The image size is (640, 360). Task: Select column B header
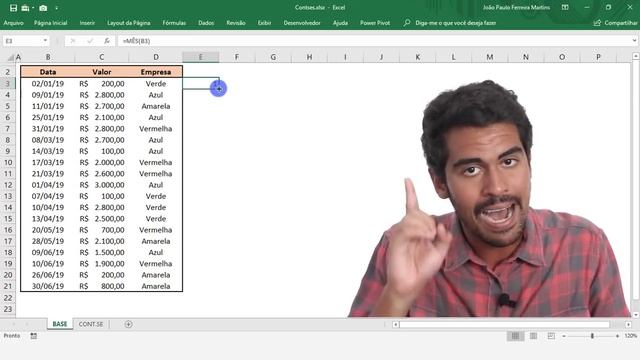pos(48,57)
